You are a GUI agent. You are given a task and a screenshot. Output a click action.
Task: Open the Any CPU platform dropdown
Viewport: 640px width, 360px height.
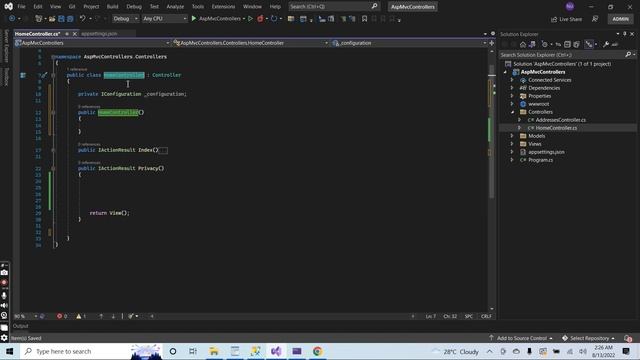[164, 19]
